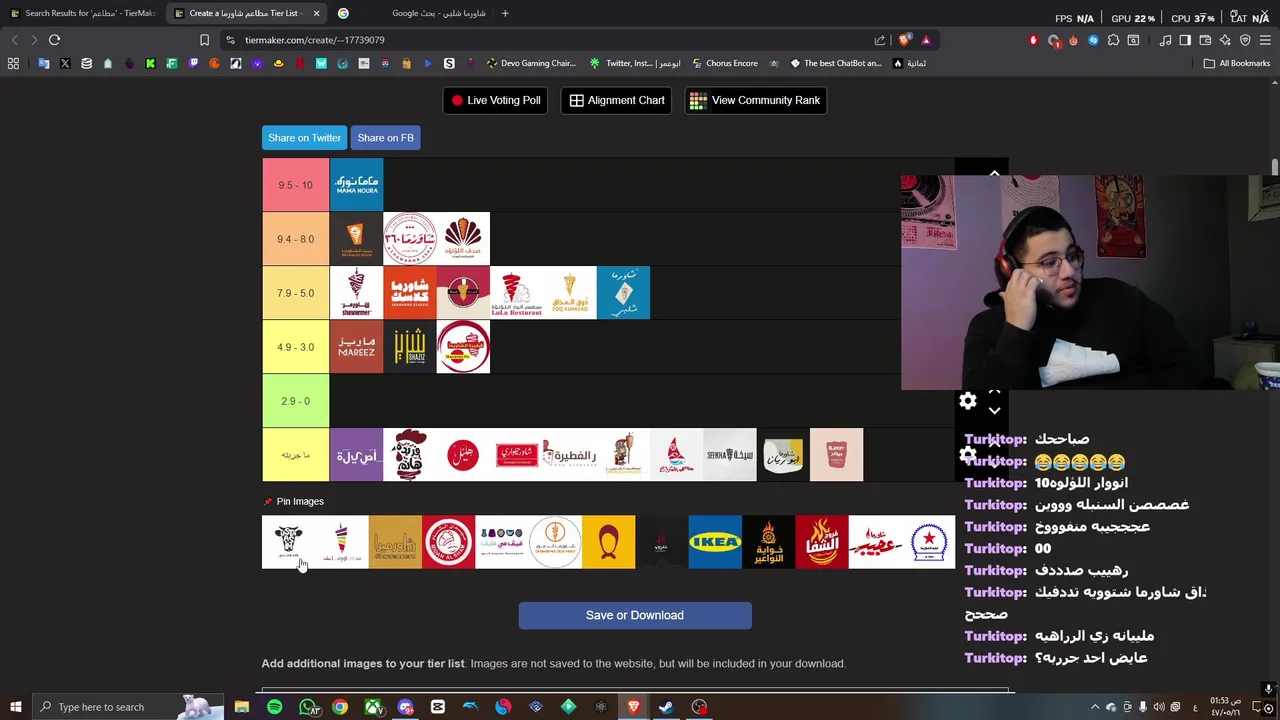Open OBS Studio from the taskbar
The image size is (1280, 720).
[699, 707]
